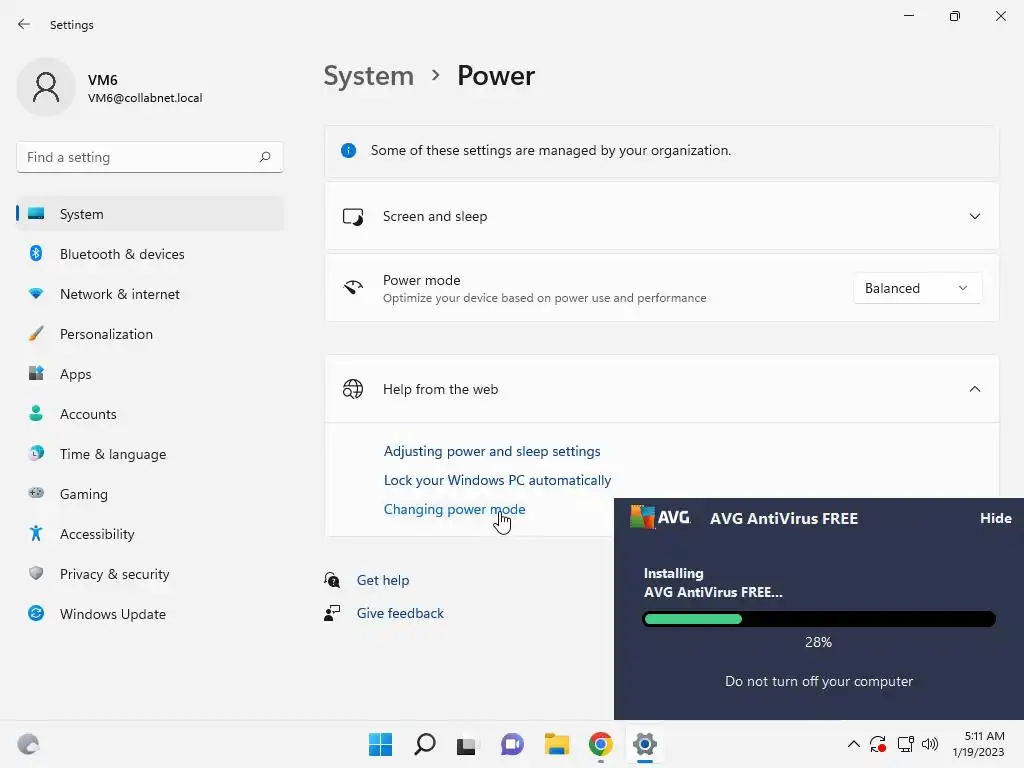Click the Get help headset icon
Viewport: 1024px width, 768px height.
click(332, 580)
